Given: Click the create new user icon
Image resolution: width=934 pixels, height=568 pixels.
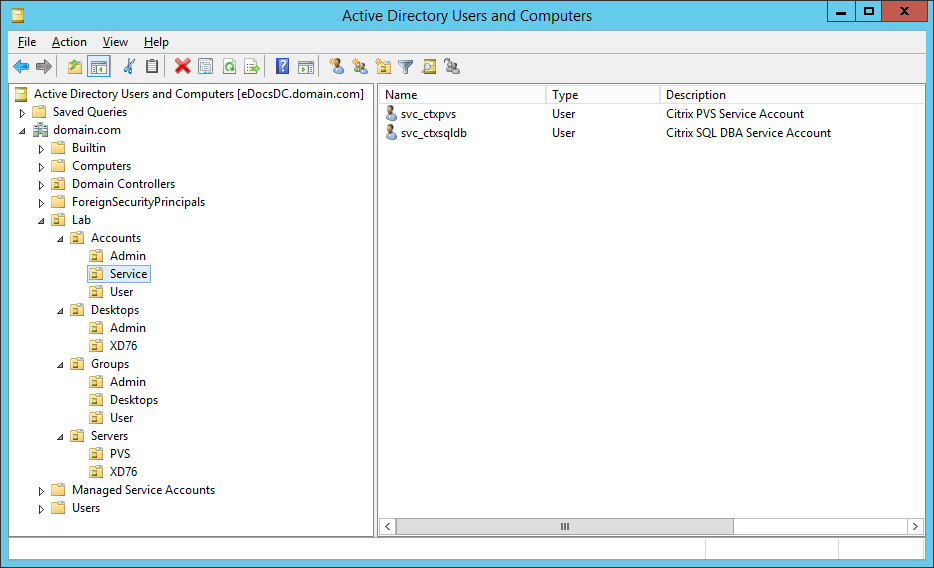Looking at the screenshot, I should (337, 67).
